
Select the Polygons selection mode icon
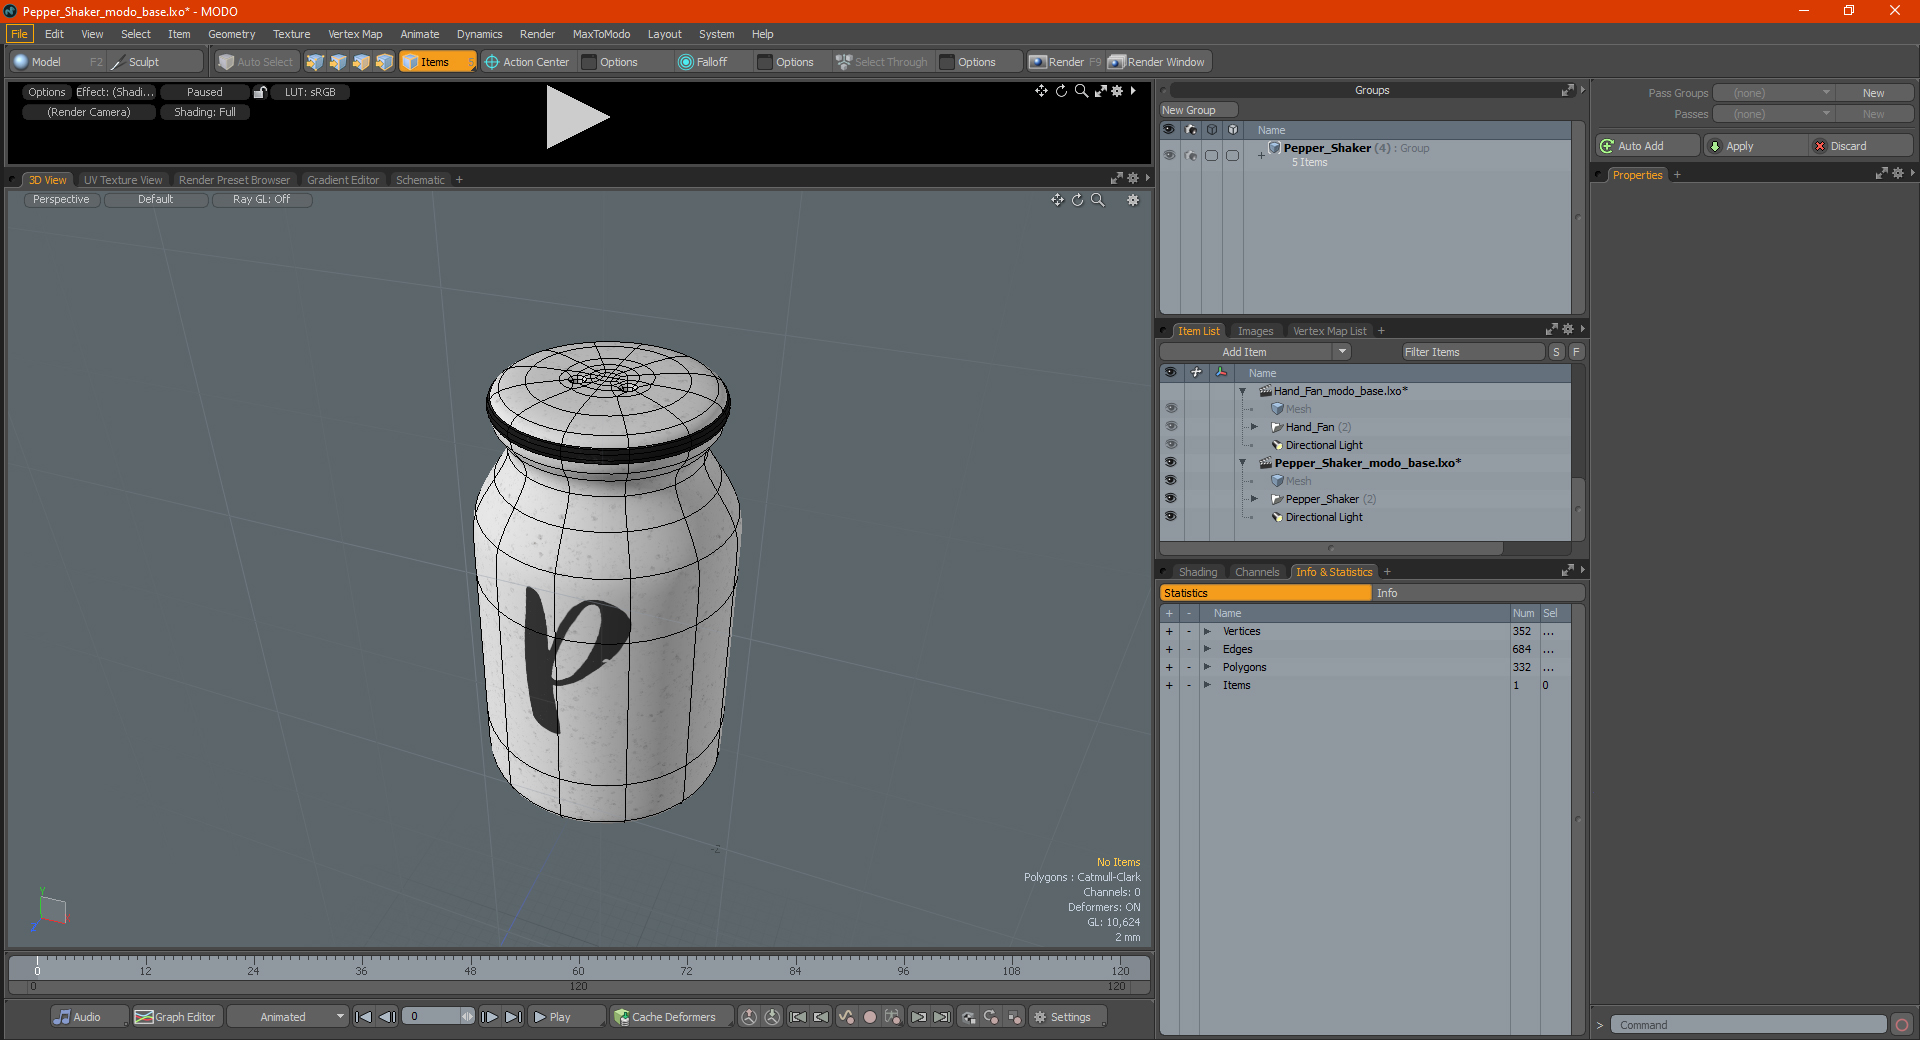(x=361, y=62)
